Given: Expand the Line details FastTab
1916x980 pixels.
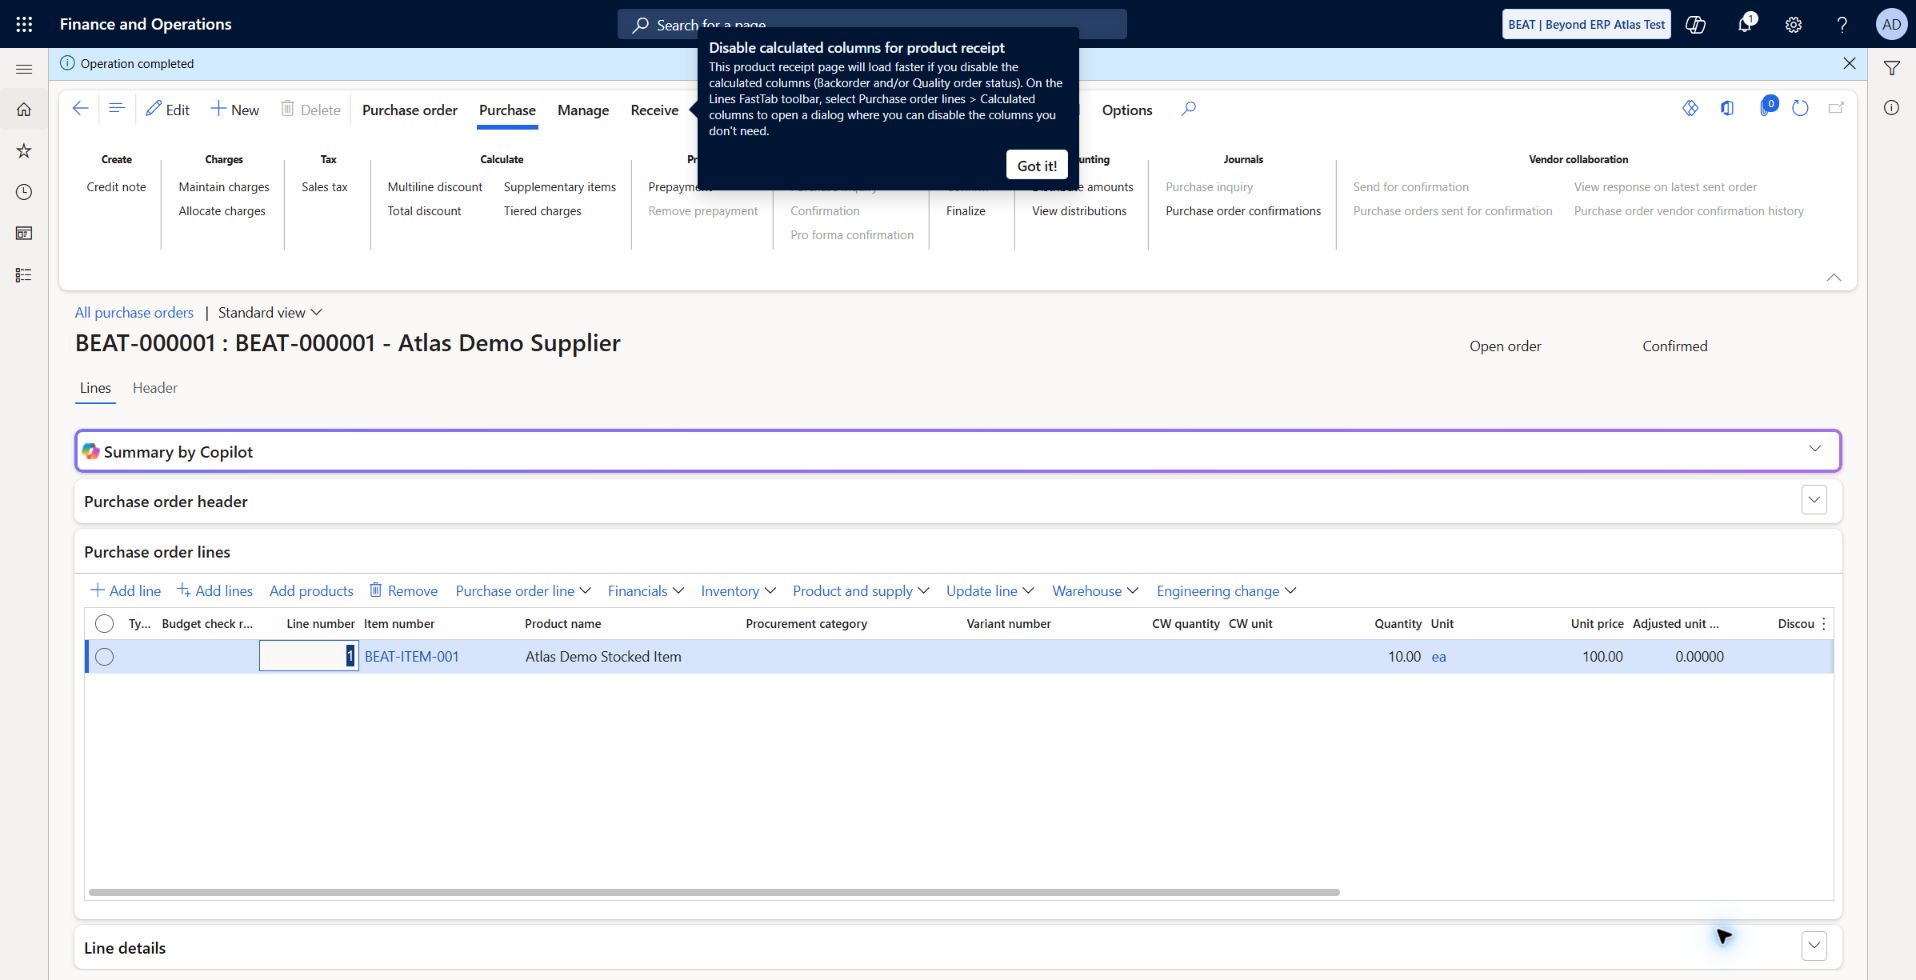Looking at the screenshot, I should coord(1814,946).
